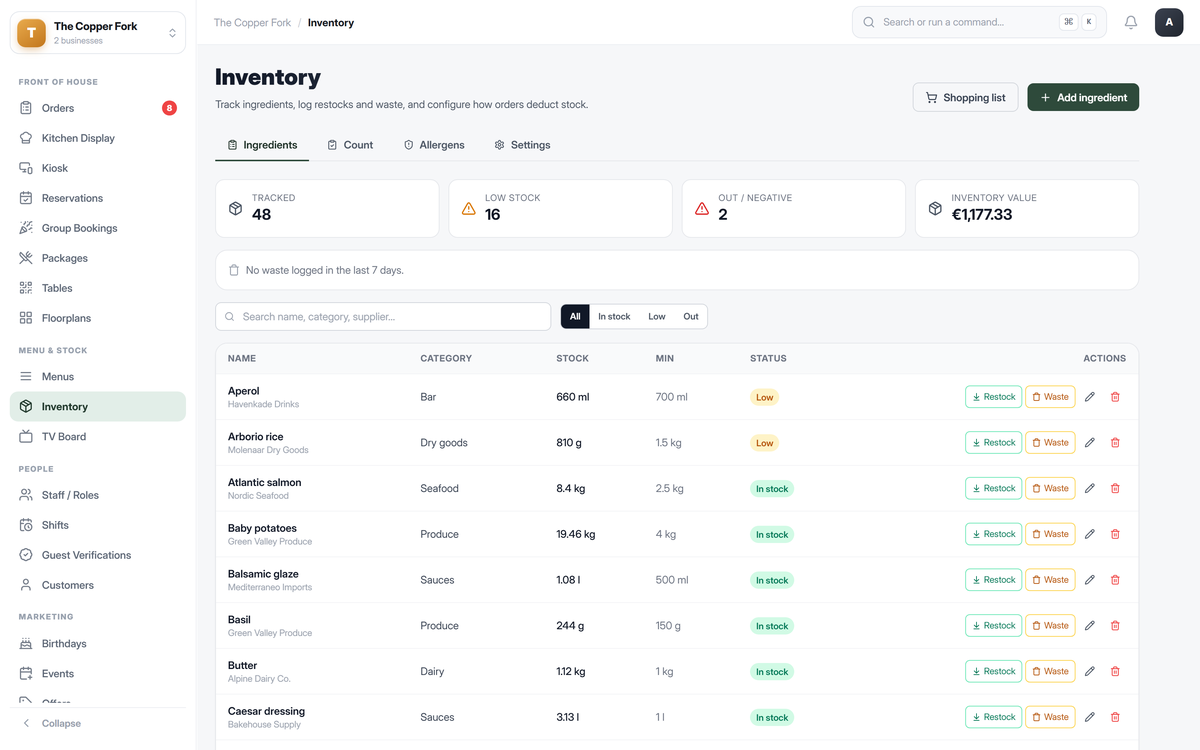Open Events in the sidebar
1200x750 pixels.
[x=98, y=674]
